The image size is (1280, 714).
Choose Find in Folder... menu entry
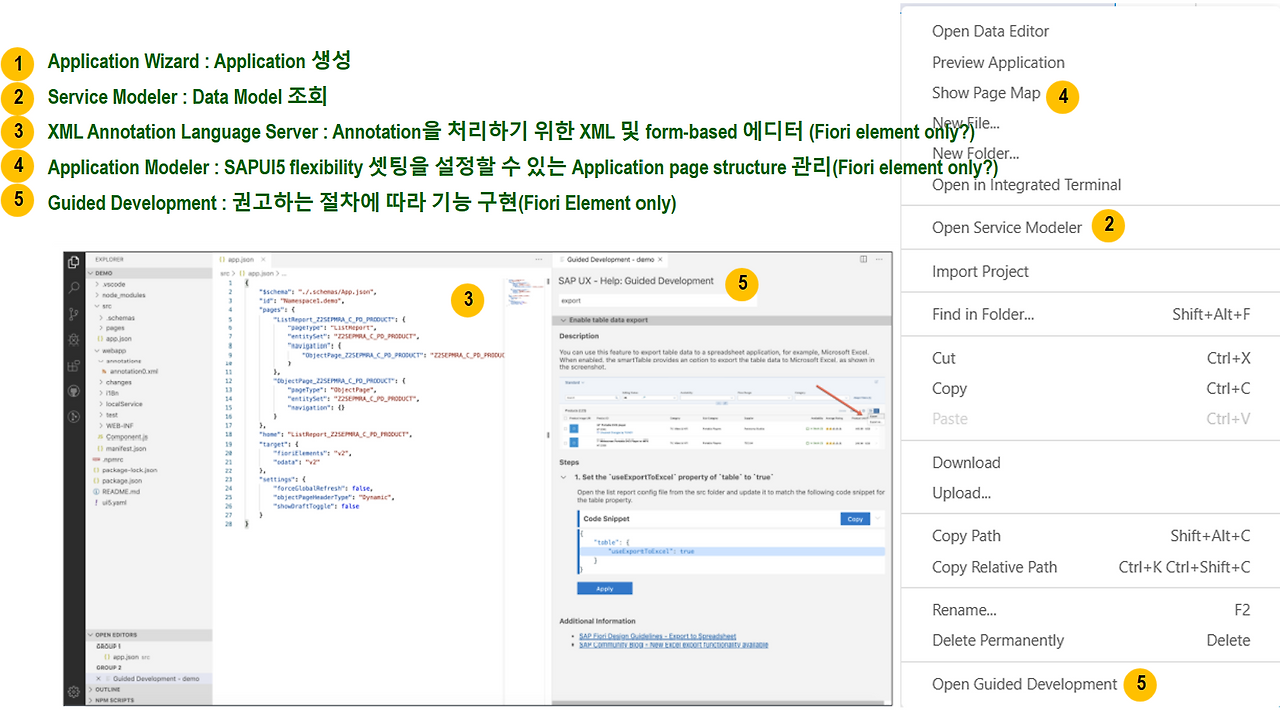(983, 314)
